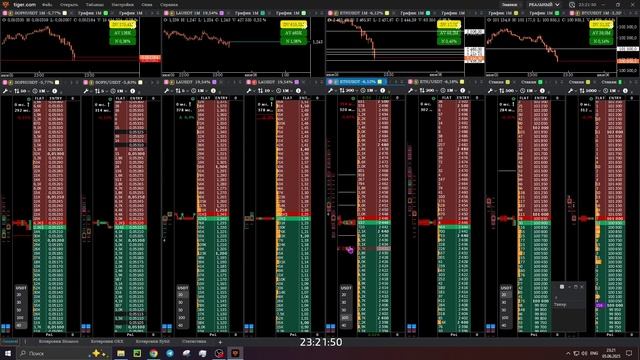
Task: Click pink icon on the -5,77% order book tab
Action: click(x=5, y=82)
